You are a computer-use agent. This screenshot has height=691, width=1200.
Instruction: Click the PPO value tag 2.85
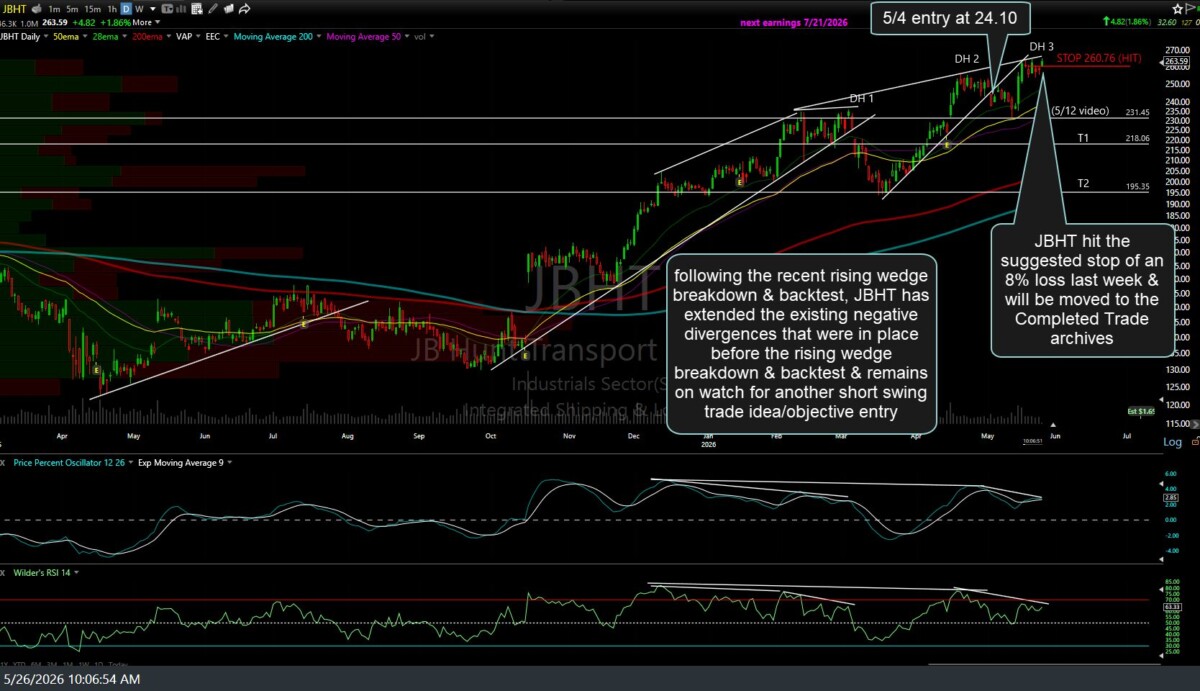tap(1171, 497)
